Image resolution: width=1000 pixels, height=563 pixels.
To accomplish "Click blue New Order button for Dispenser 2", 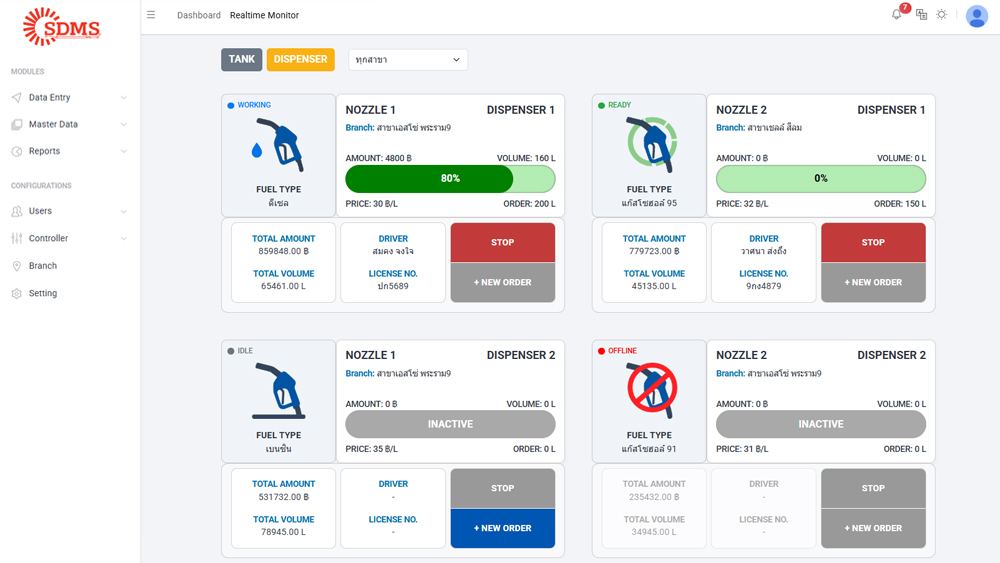I will [502, 528].
